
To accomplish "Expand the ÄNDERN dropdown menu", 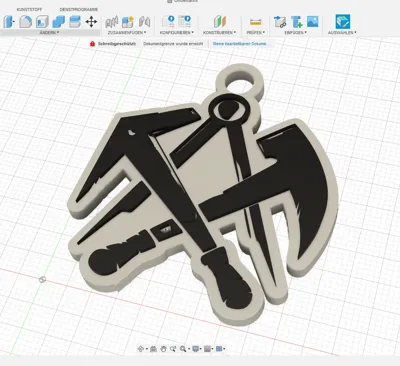I will click(x=49, y=33).
